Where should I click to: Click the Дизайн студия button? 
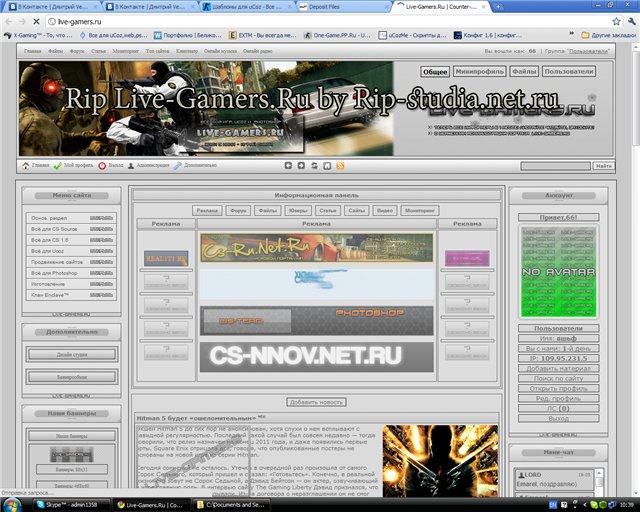pyautogui.click(x=72, y=354)
